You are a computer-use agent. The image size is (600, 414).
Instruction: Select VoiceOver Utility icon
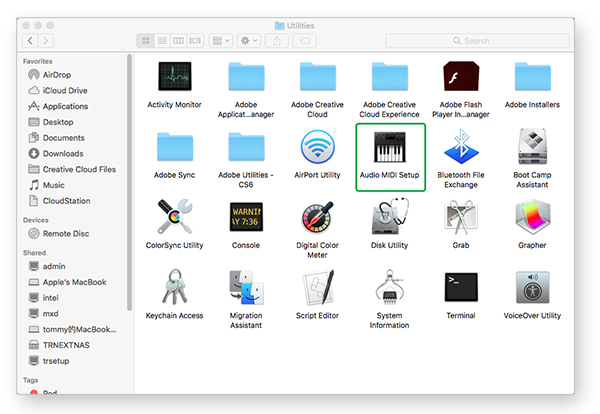533,287
